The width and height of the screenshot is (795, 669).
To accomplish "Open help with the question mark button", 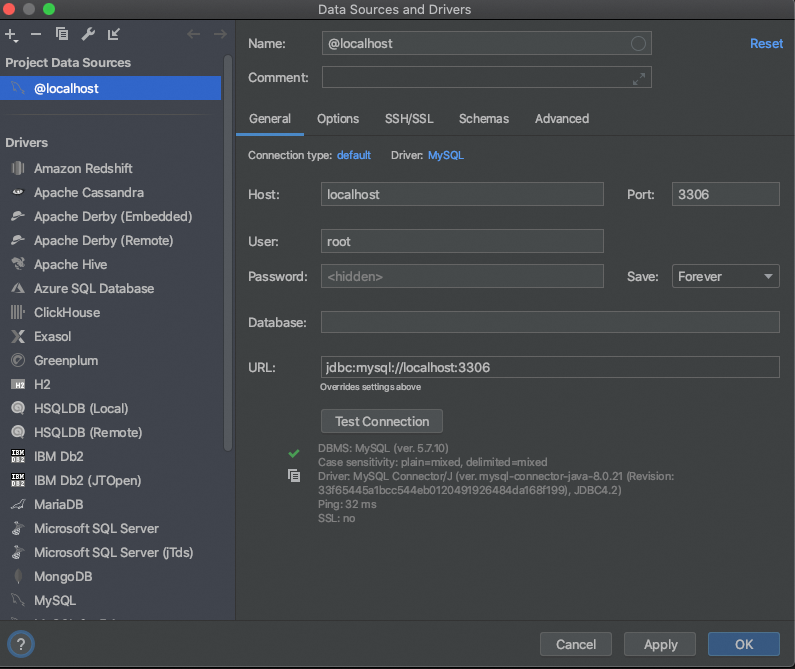I will point(21,644).
